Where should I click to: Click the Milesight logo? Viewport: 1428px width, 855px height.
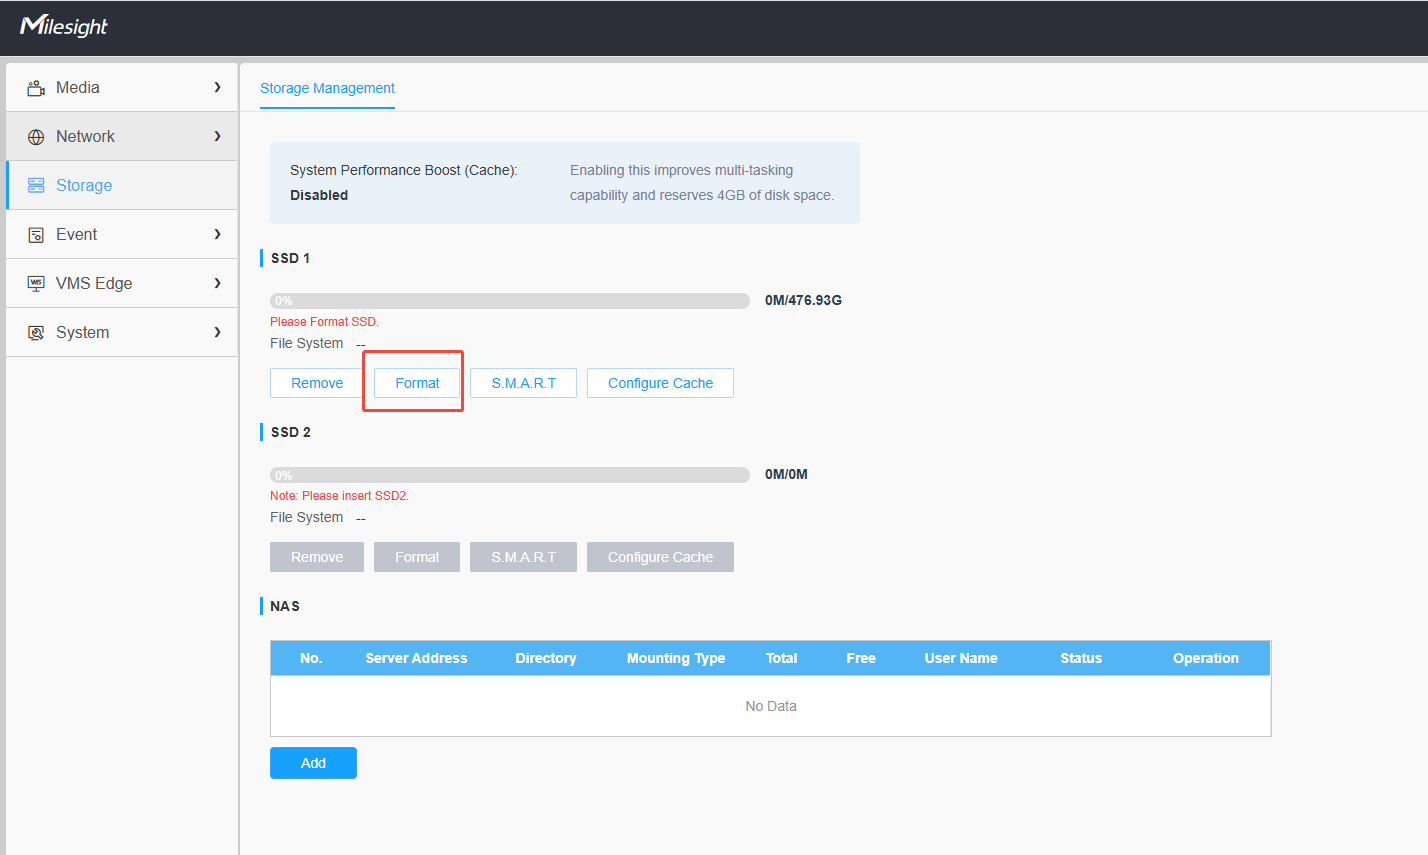pyautogui.click(x=64, y=26)
